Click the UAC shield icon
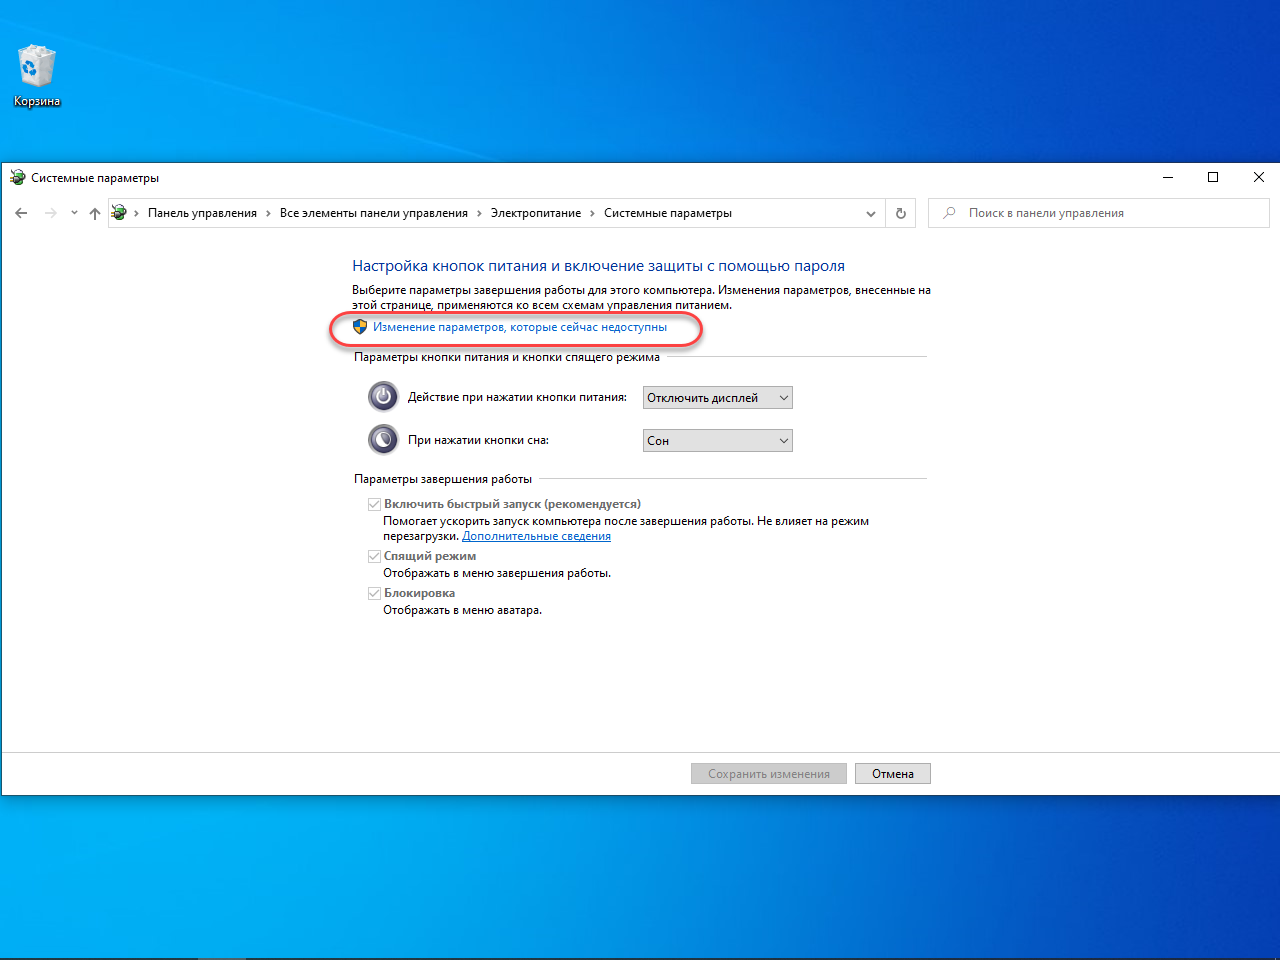 (360, 327)
